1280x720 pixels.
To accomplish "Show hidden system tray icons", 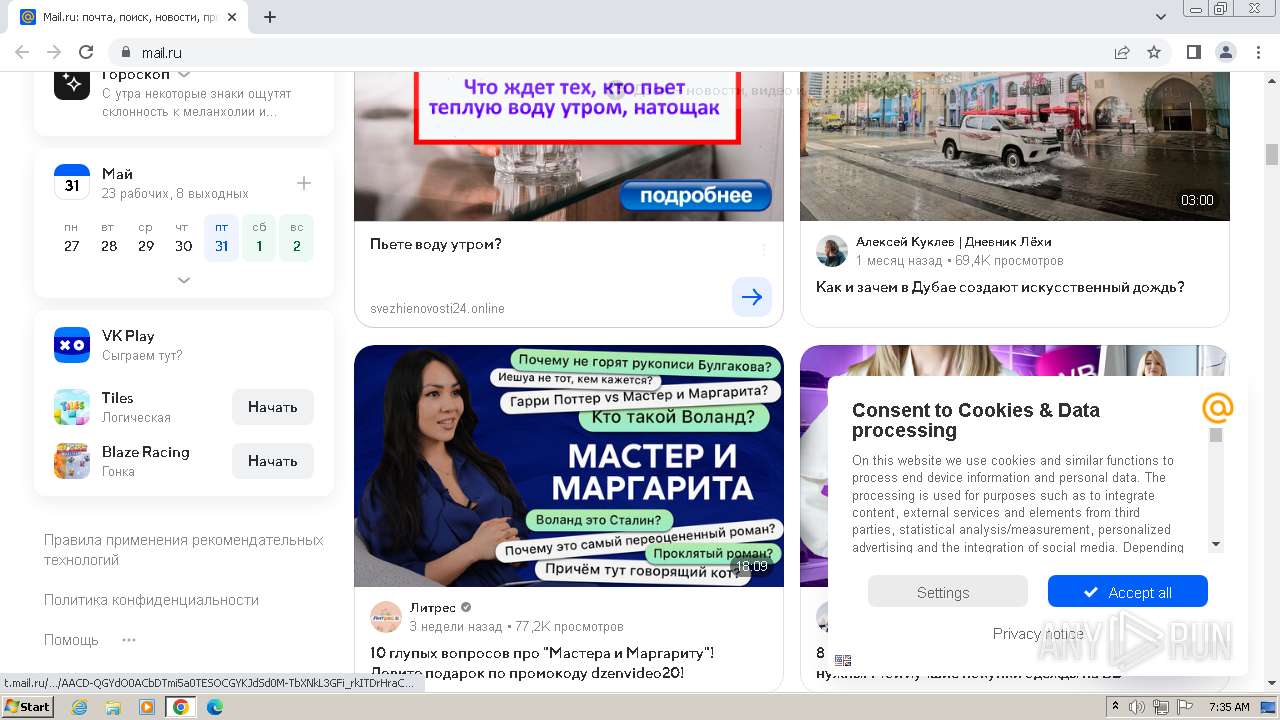I will point(1116,707).
